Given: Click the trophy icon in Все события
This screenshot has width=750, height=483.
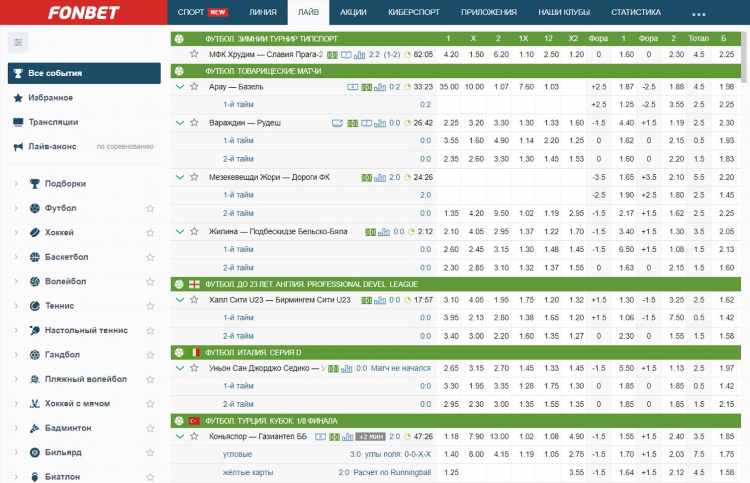Looking at the screenshot, I should pyautogui.click(x=18, y=73).
